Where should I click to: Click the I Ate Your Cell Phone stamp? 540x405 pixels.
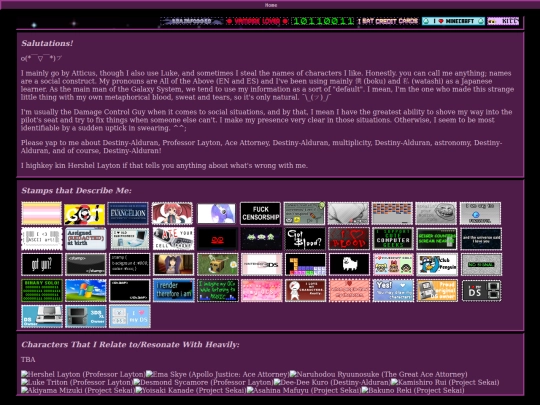(x=174, y=239)
